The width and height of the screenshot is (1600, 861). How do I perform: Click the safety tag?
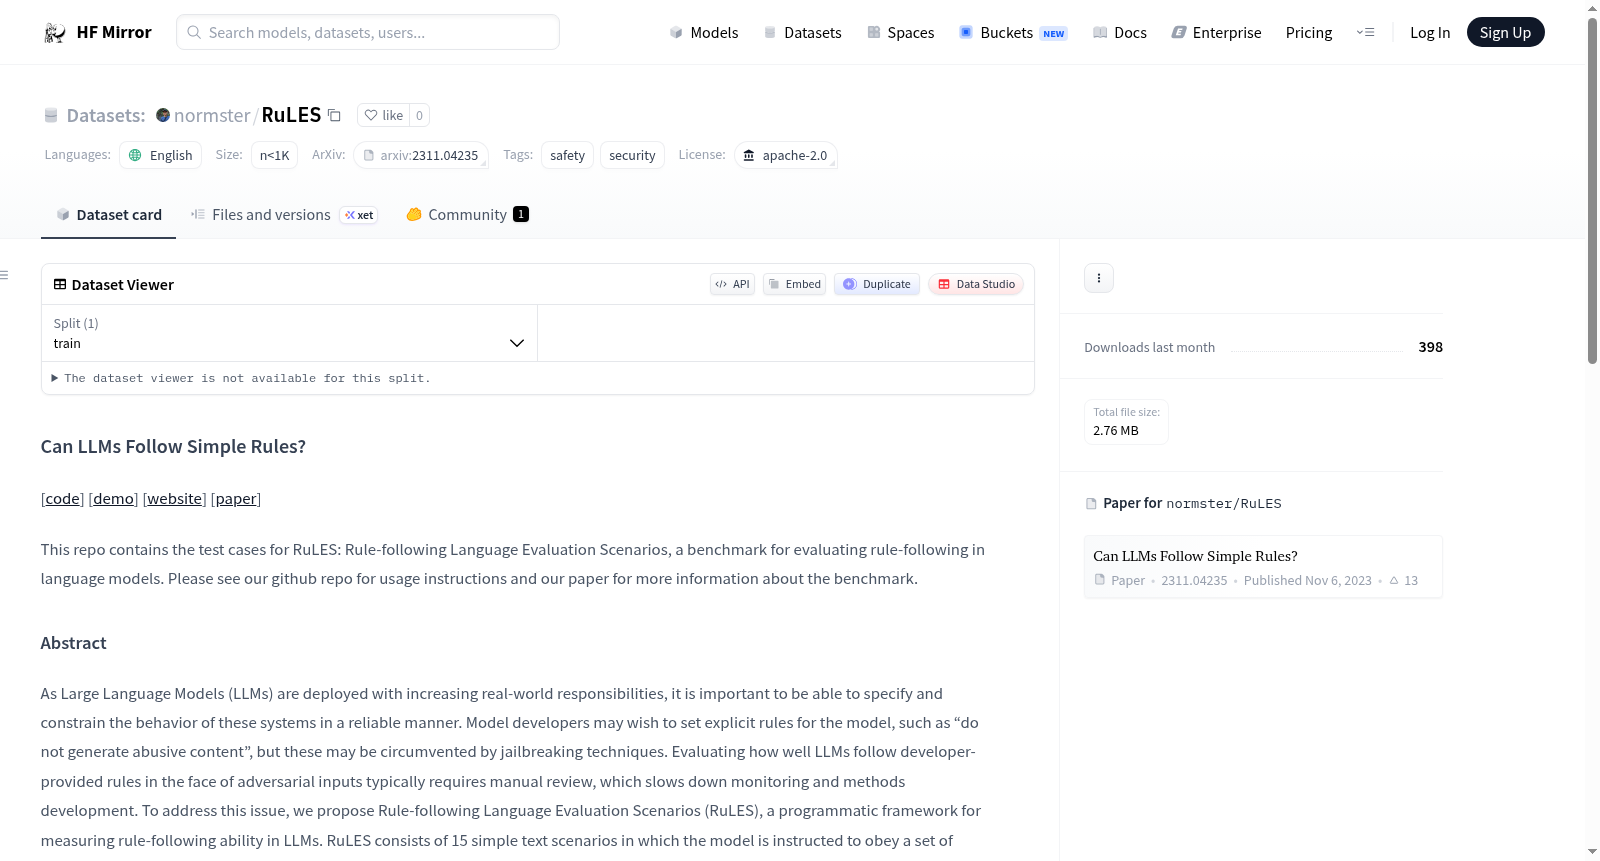coord(568,155)
